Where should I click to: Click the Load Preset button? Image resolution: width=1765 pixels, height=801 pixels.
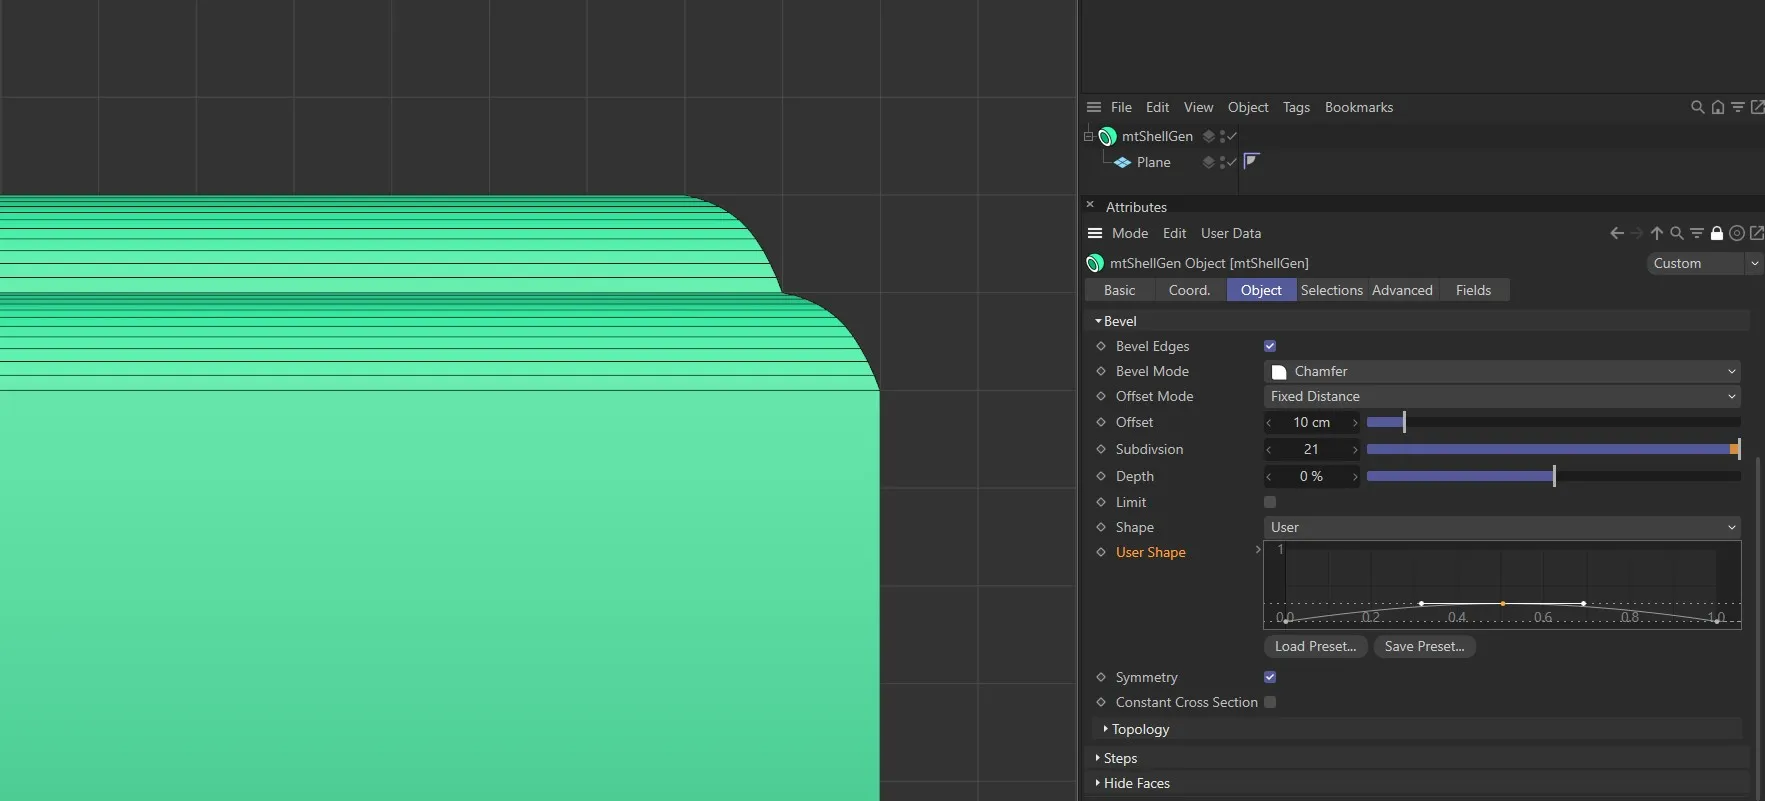pos(1315,646)
